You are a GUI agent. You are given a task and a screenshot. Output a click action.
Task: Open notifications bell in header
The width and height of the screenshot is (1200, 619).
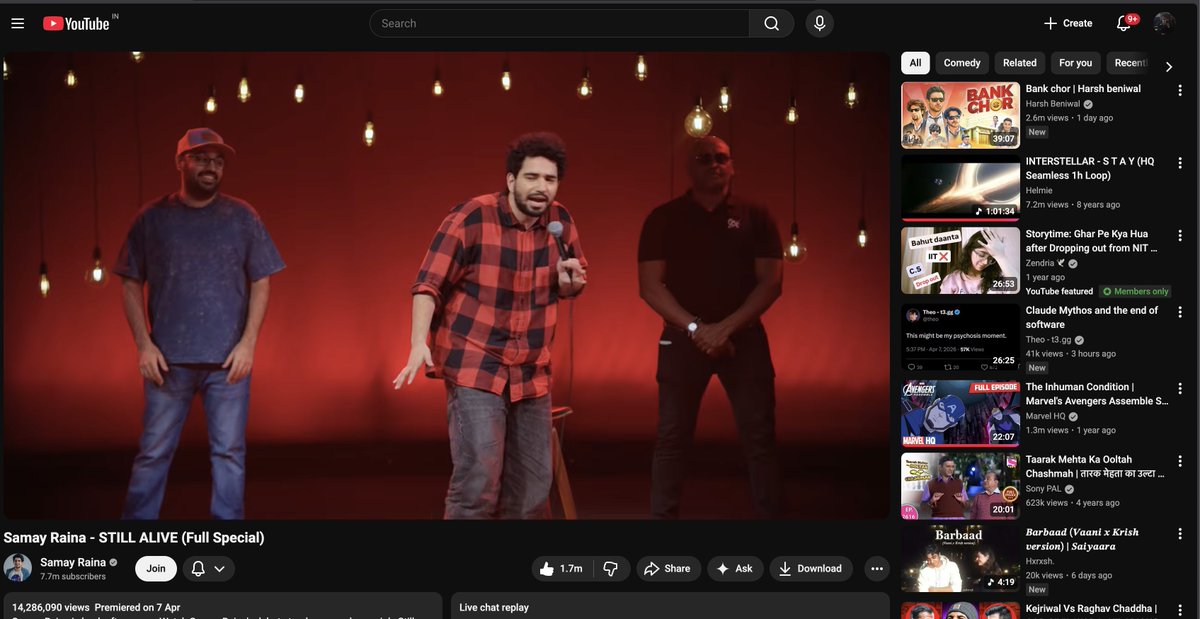[x=1124, y=23]
